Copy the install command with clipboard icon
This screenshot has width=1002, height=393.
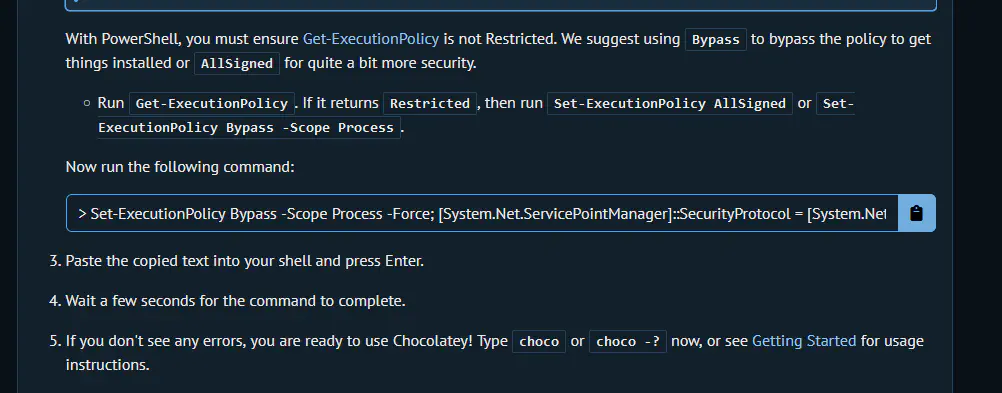click(916, 213)
